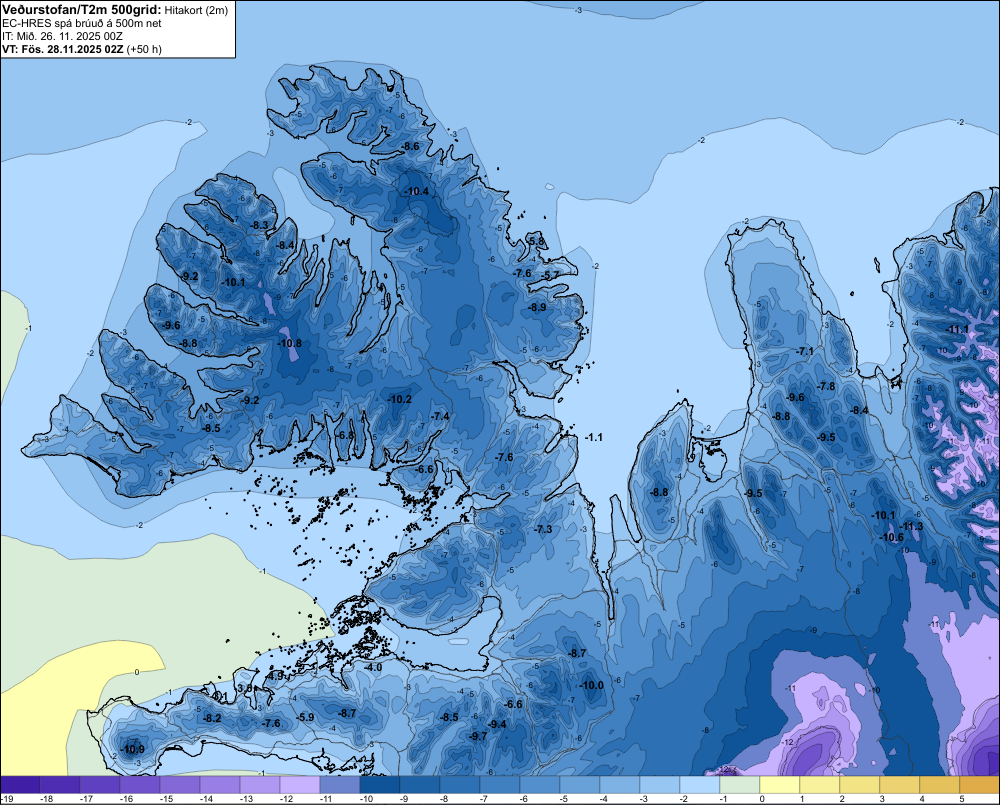Viewport: 1000px width, 805px height.
Task: Click the -10.6 temperature value
Action: click(x=892, y=537)
